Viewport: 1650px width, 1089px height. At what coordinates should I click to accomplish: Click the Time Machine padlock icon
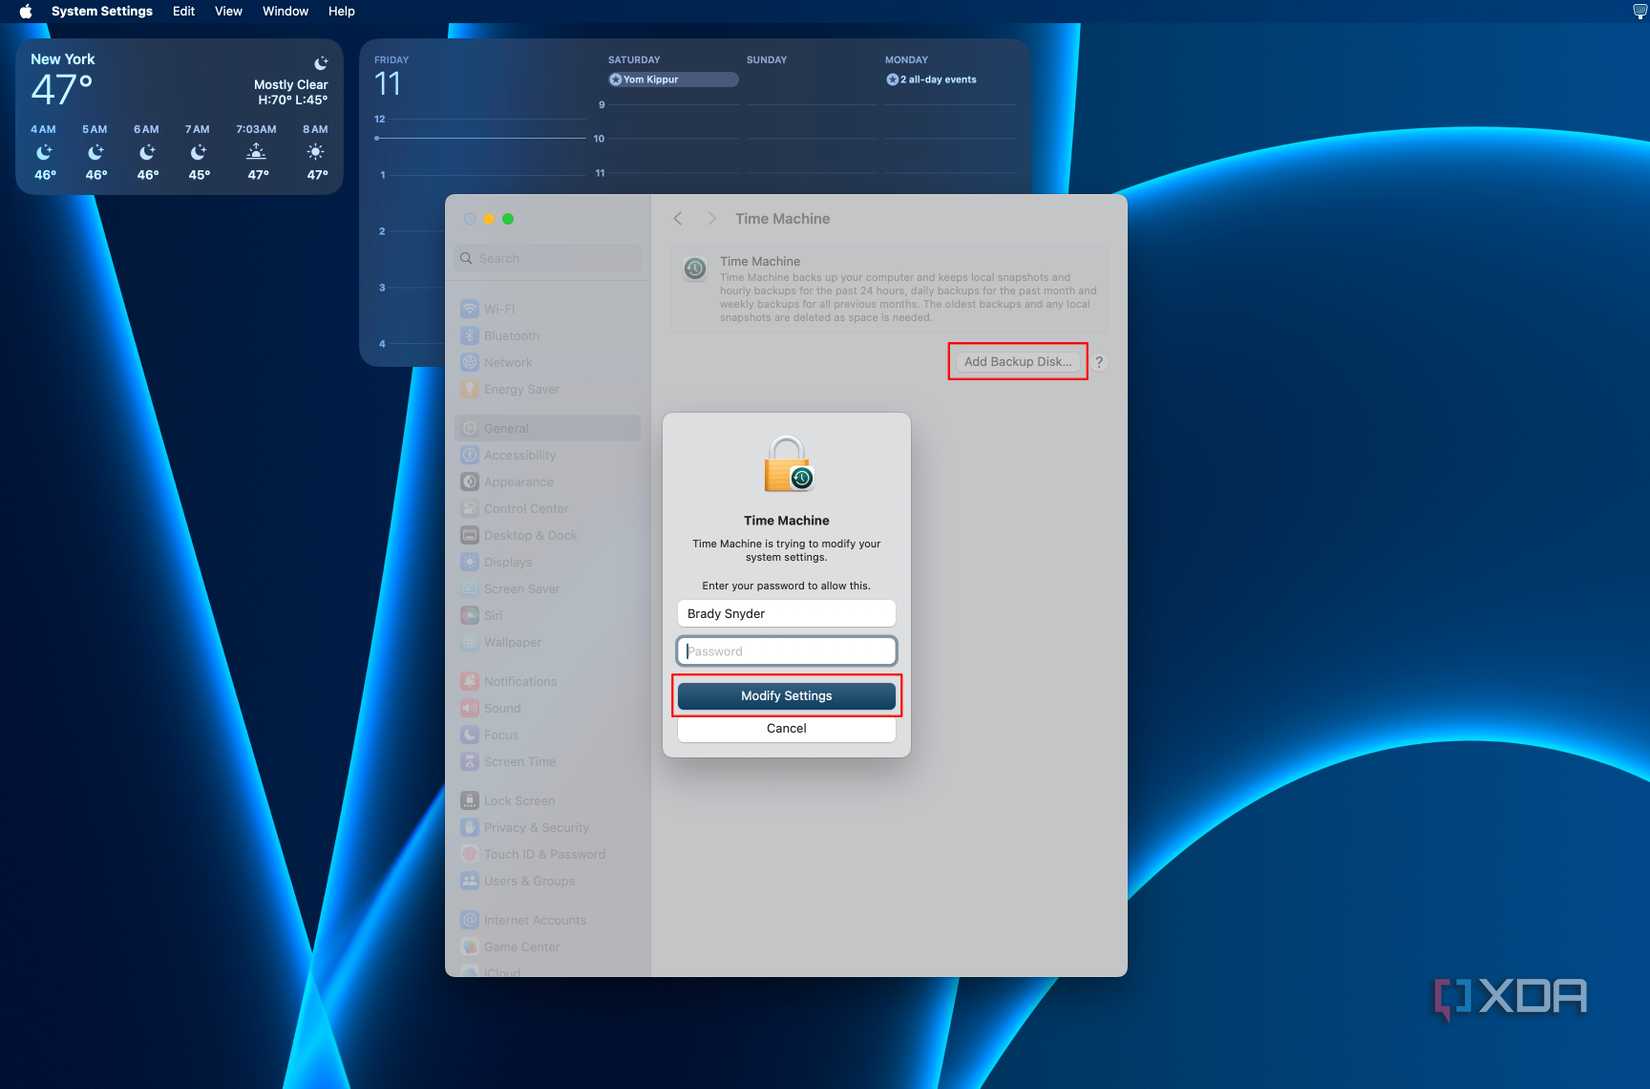coord(788,465)
